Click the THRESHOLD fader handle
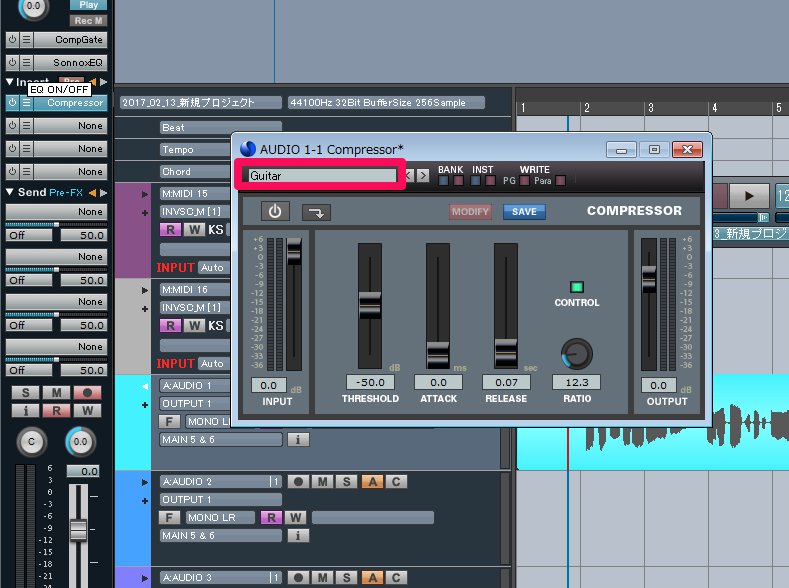 370,305
